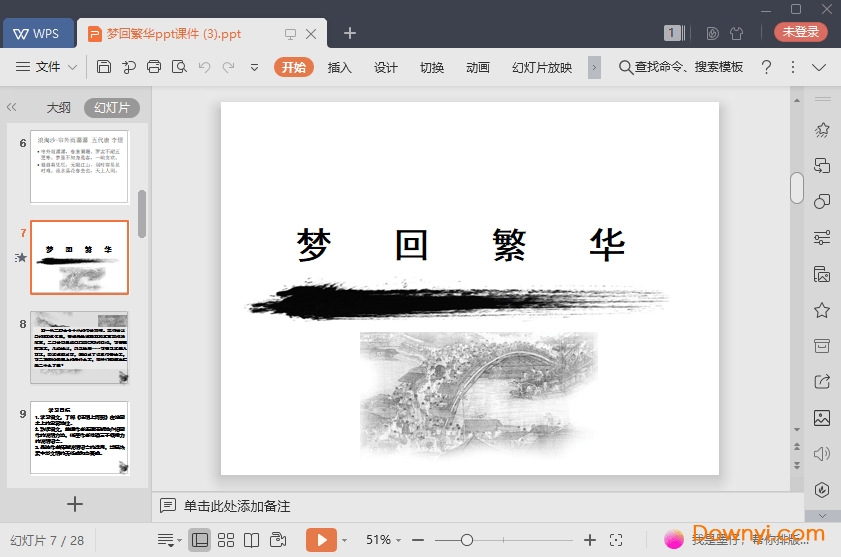Image resolution: width=841 pixels, height=557 pixels.
Task: Click the WPS home tab
Action: click(x=38, y=33)
